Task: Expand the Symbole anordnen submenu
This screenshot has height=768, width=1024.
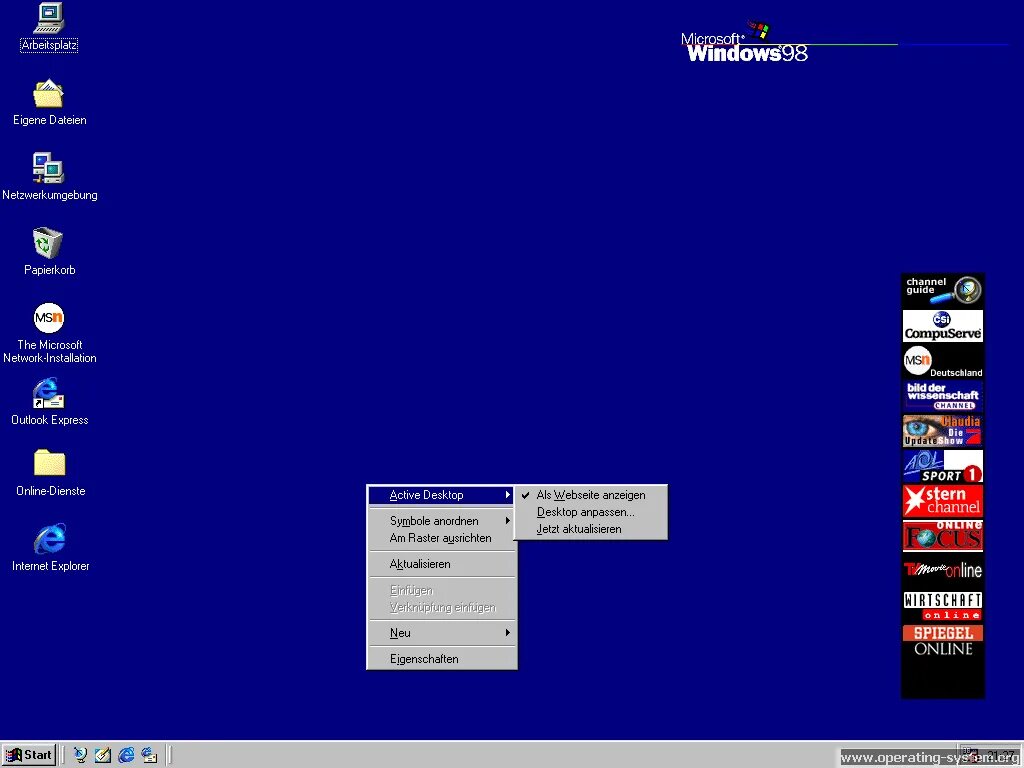Action: pyautogui.click(x=441, y=520)
